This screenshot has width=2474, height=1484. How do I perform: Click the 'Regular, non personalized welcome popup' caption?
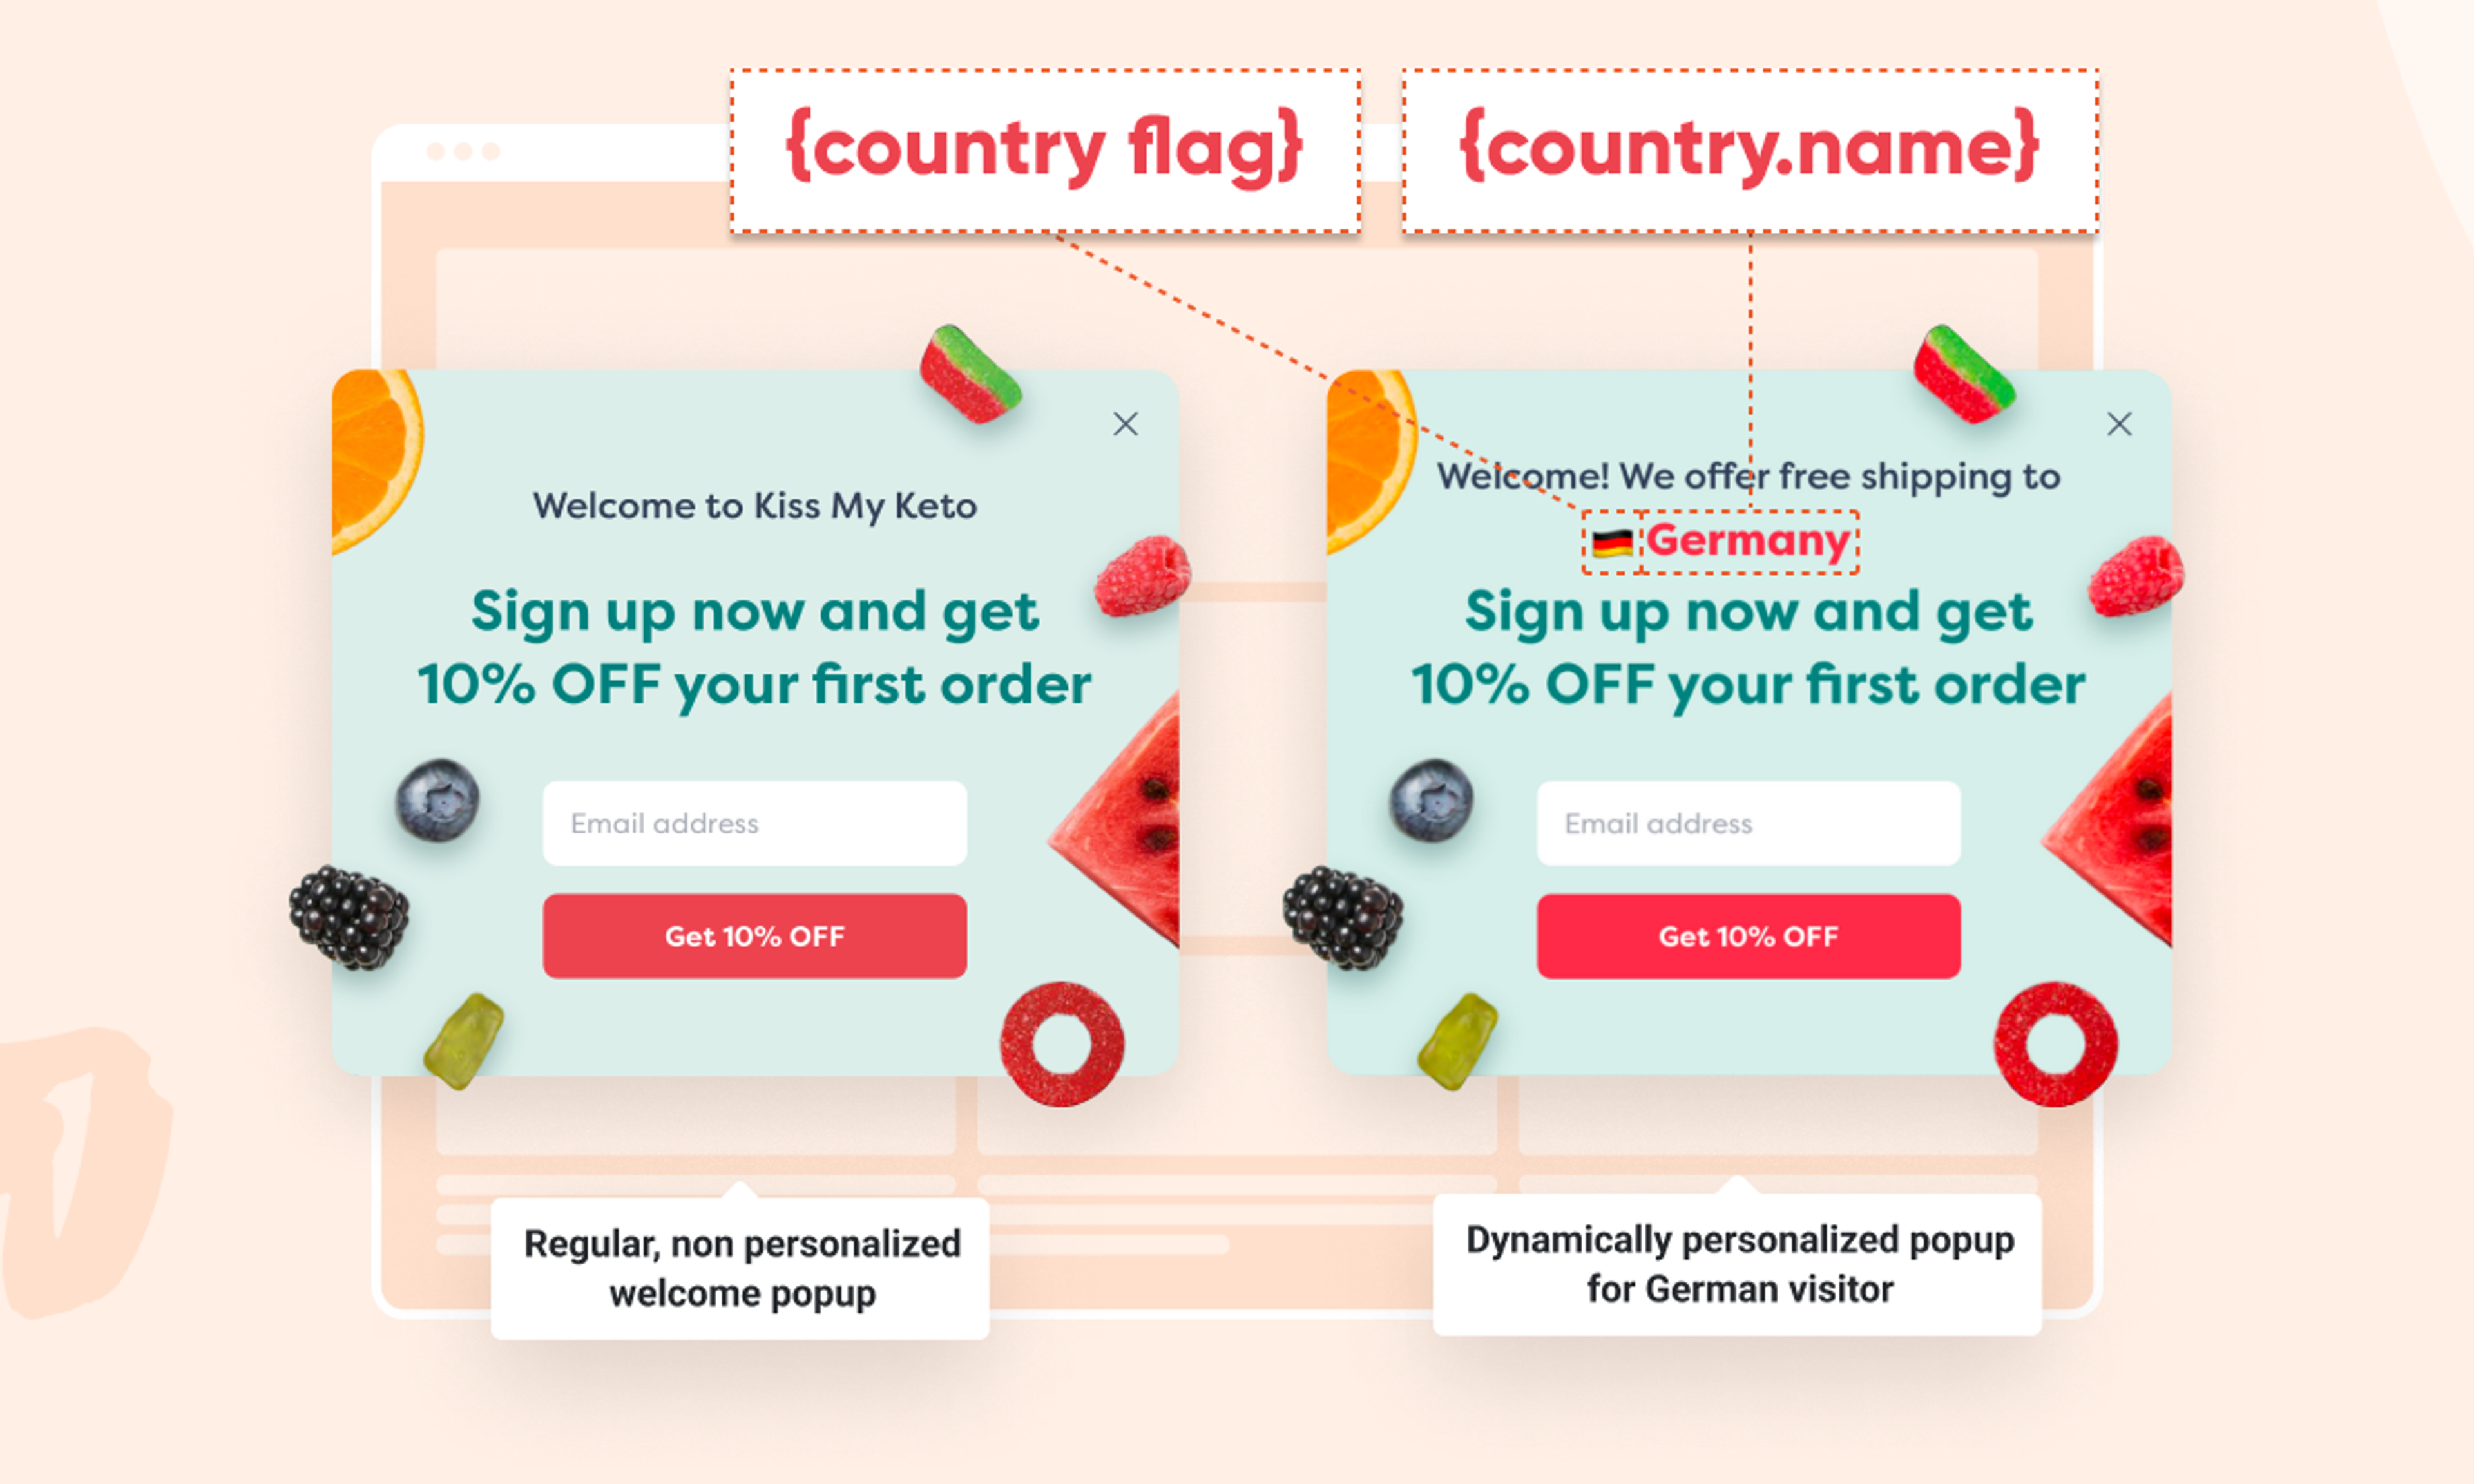tap(739, 1268)
